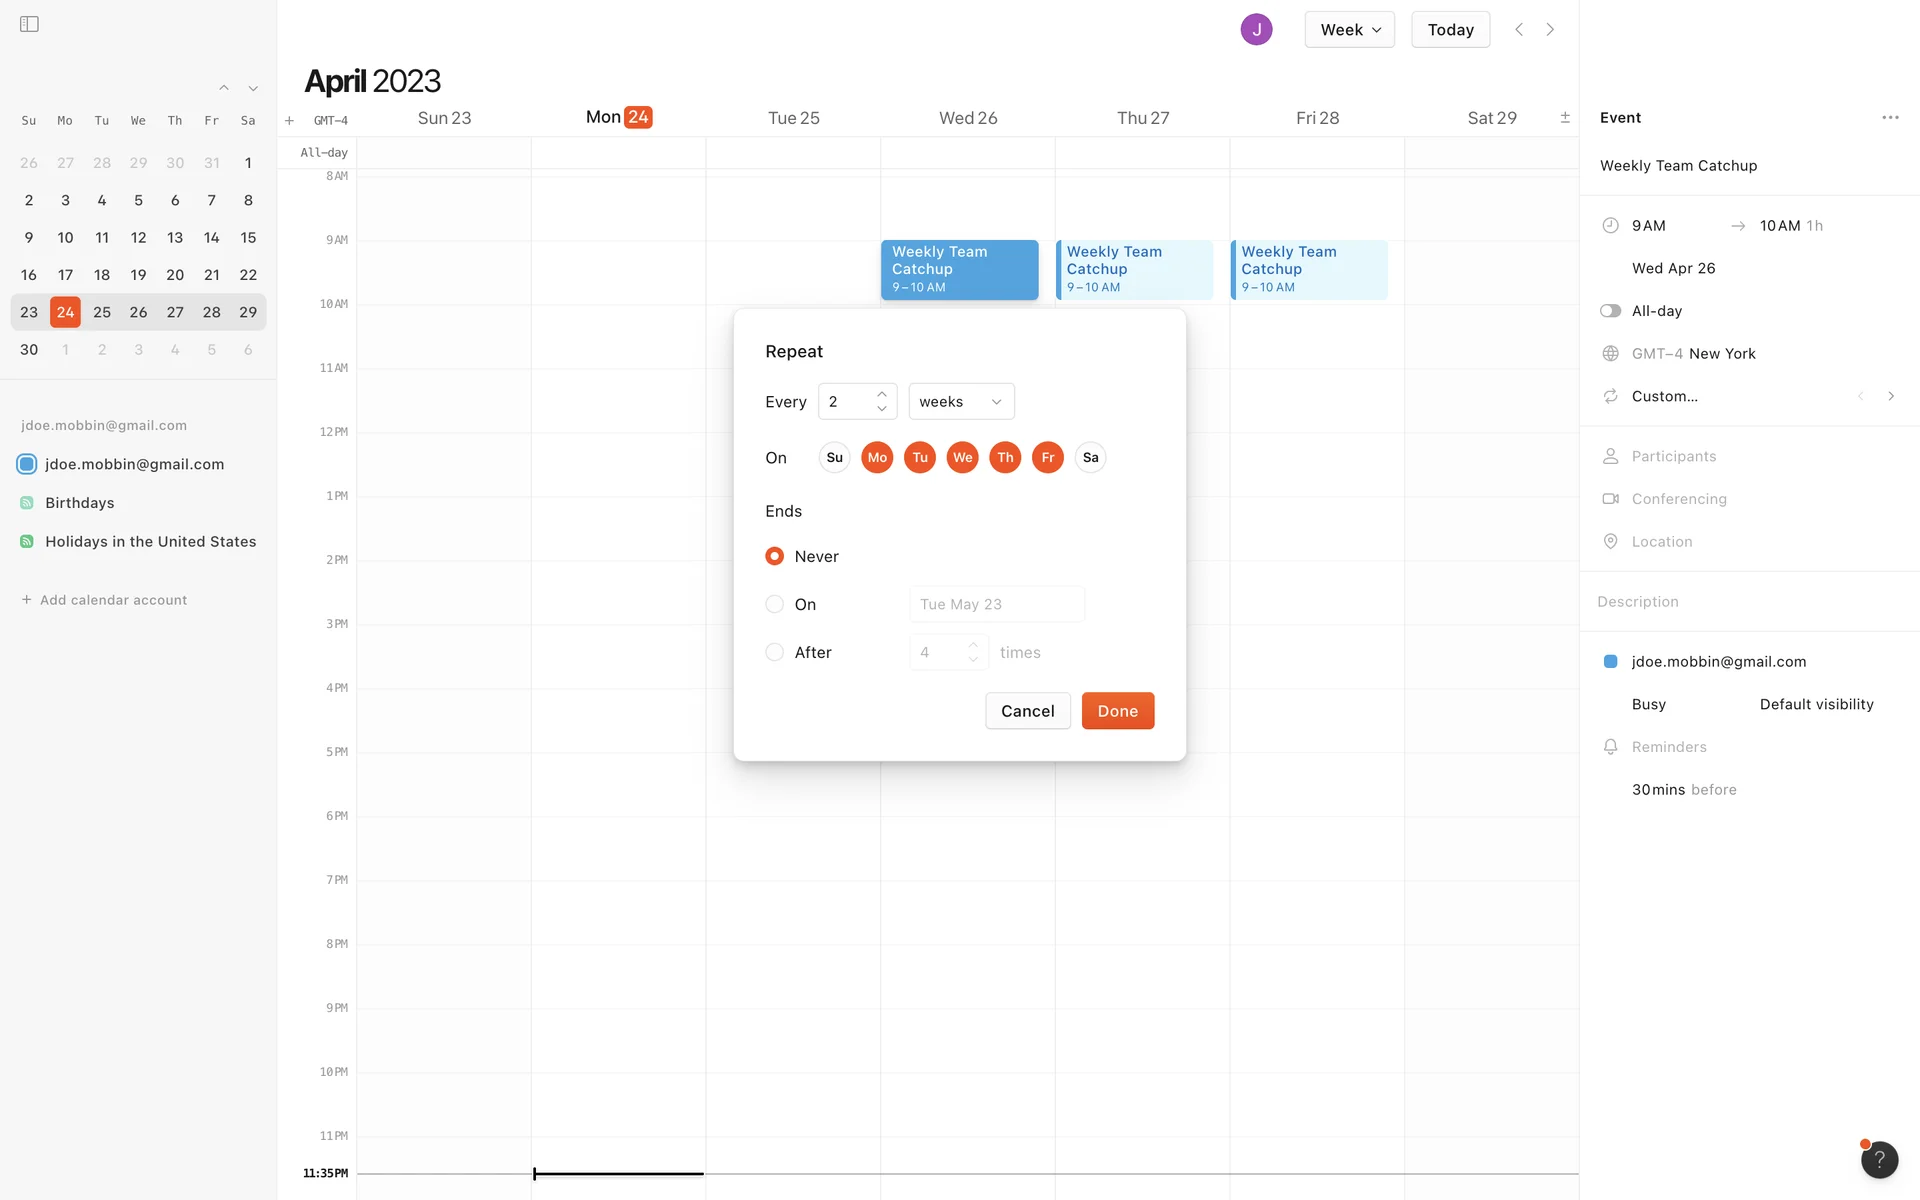This screenshot has width=1920, height=1200.
Task: Click the blue calendar color swatch
Action: click(1610, 662)
